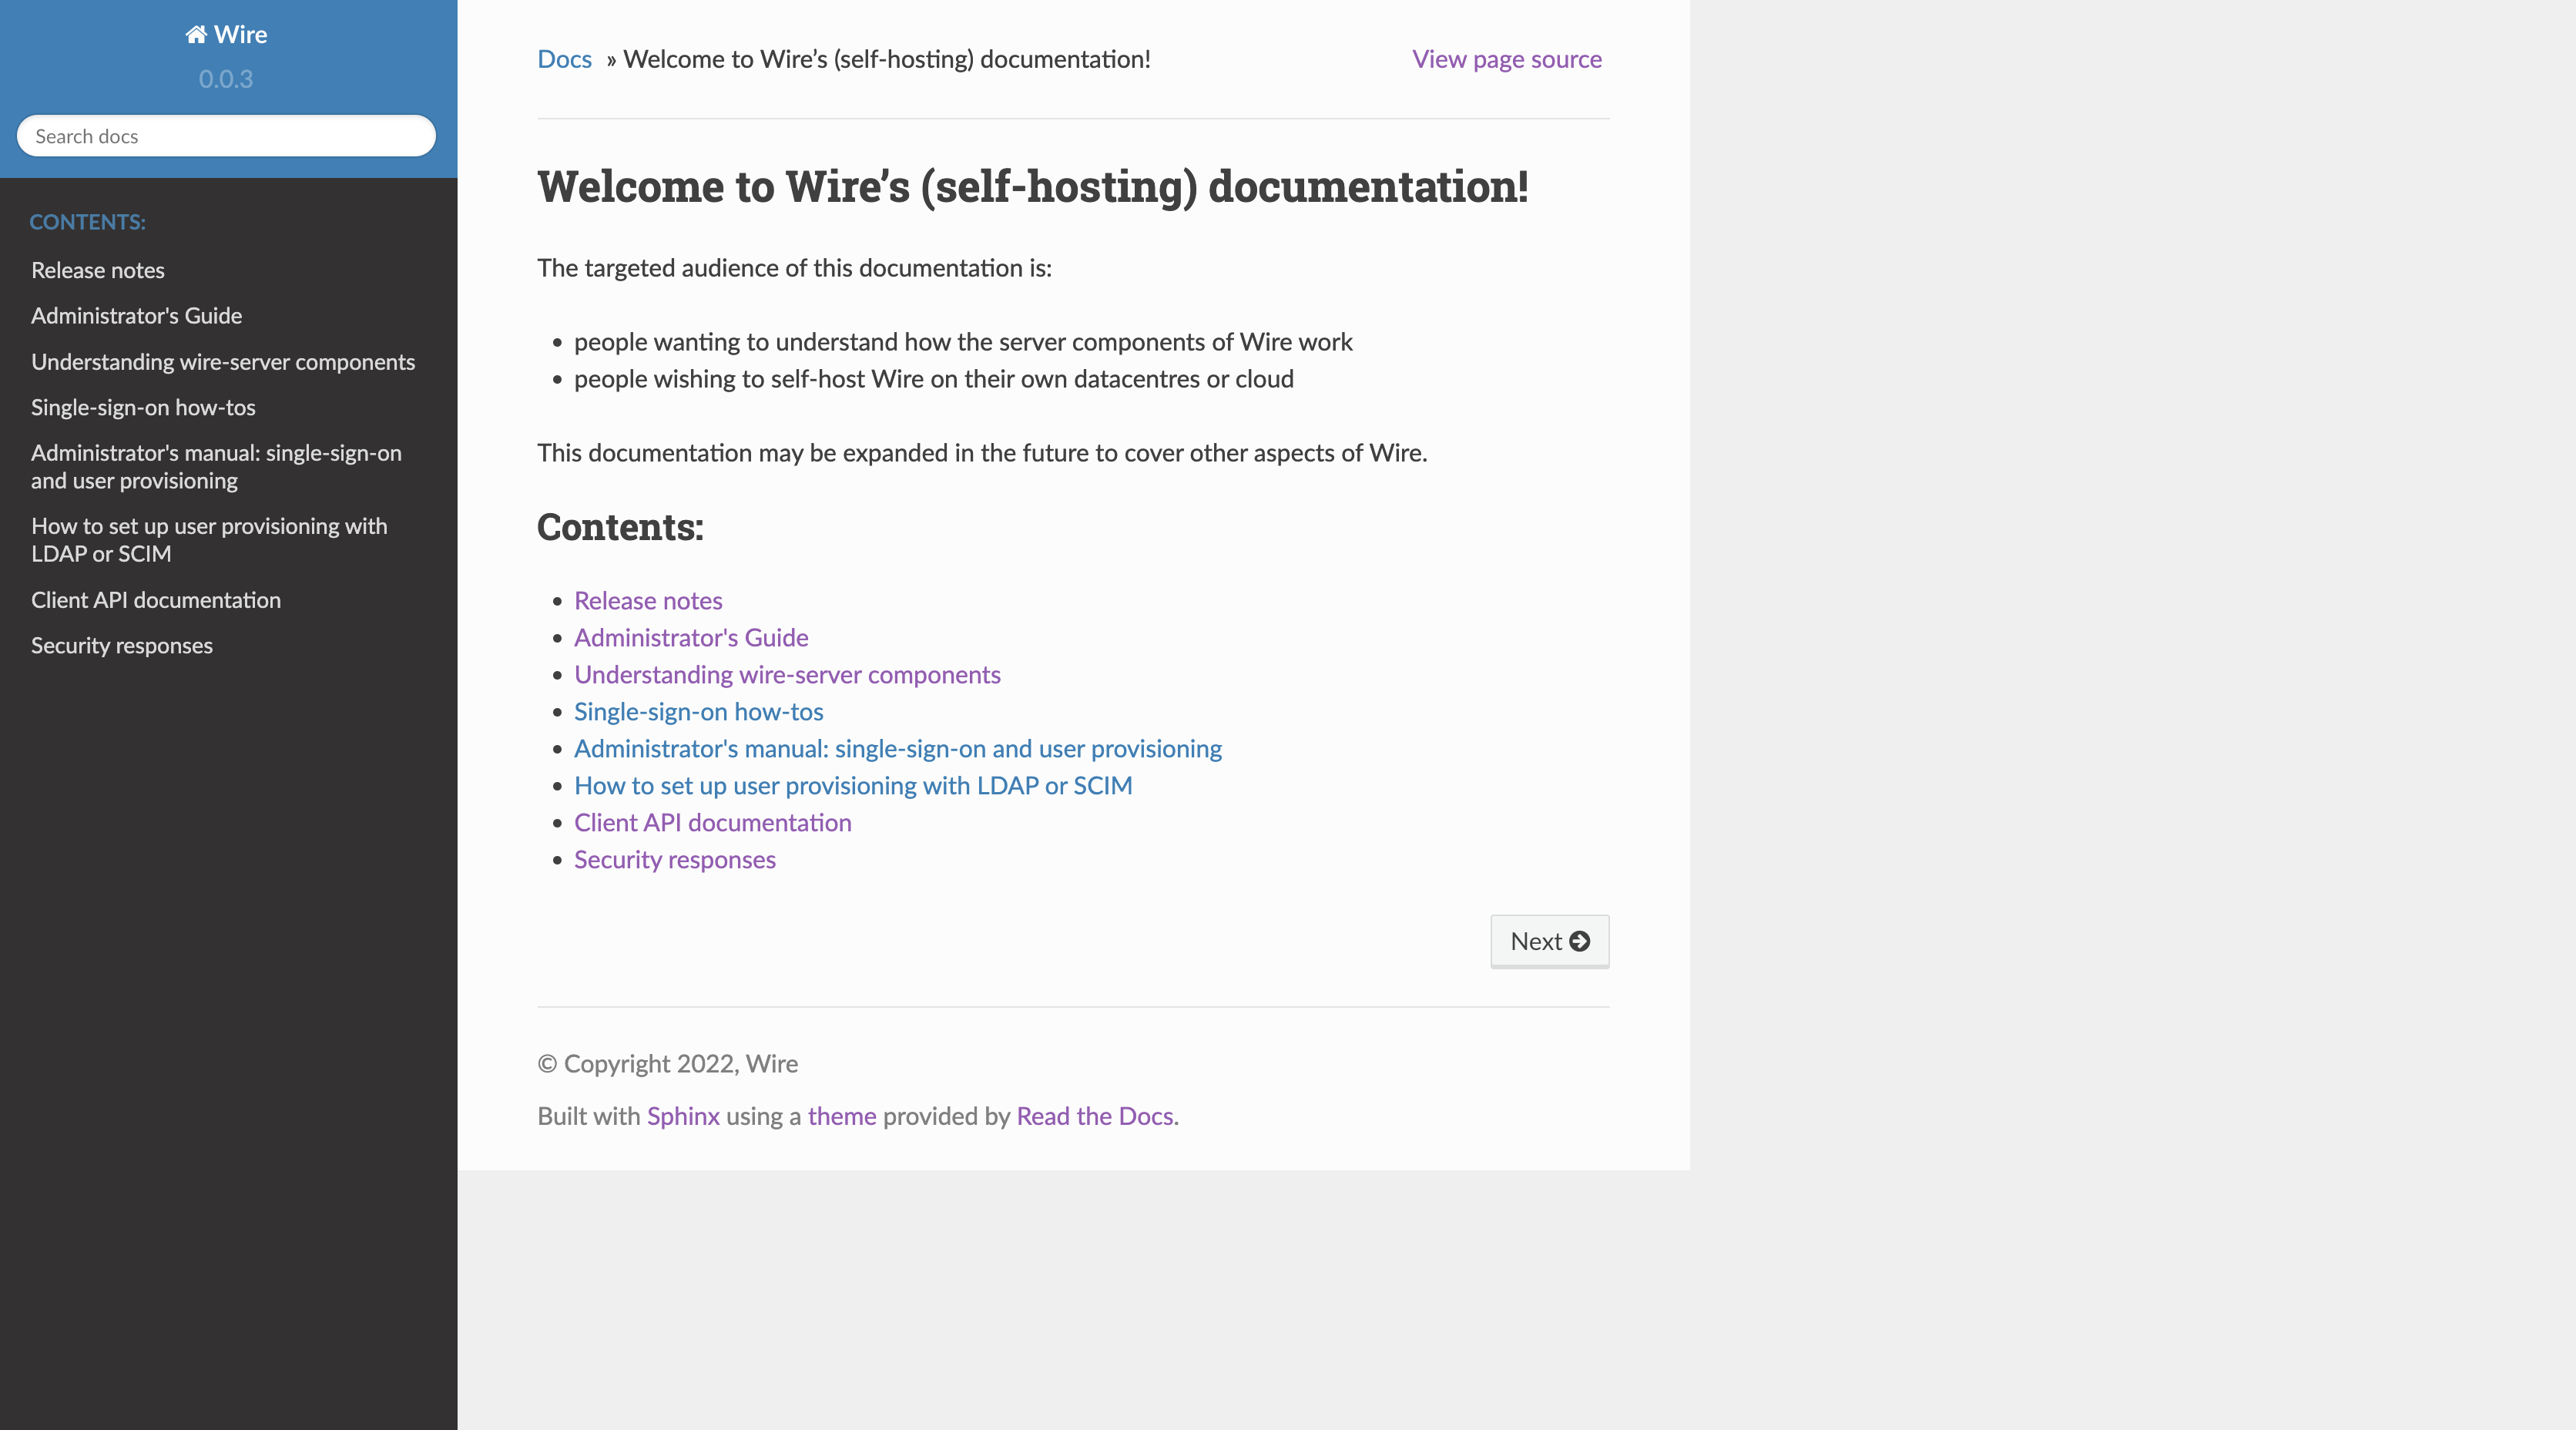
Task: Visit Read the Docs footer link
Action: click(x=1094, y=1116)
